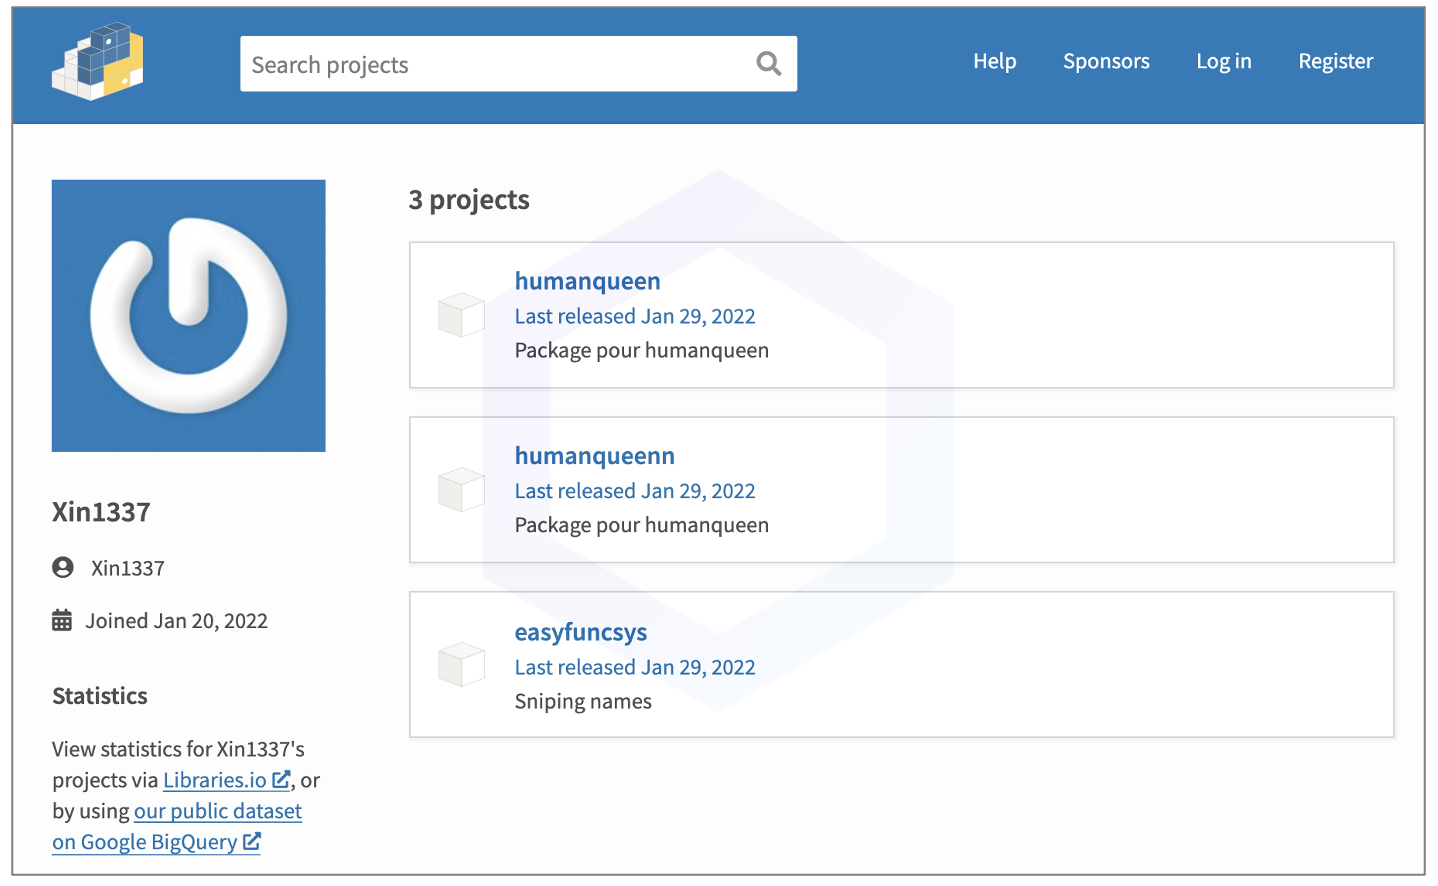This screenshot has height=886, width=1438.
Task: Click the Xin1337 profile avatar image
Action: 188,316
